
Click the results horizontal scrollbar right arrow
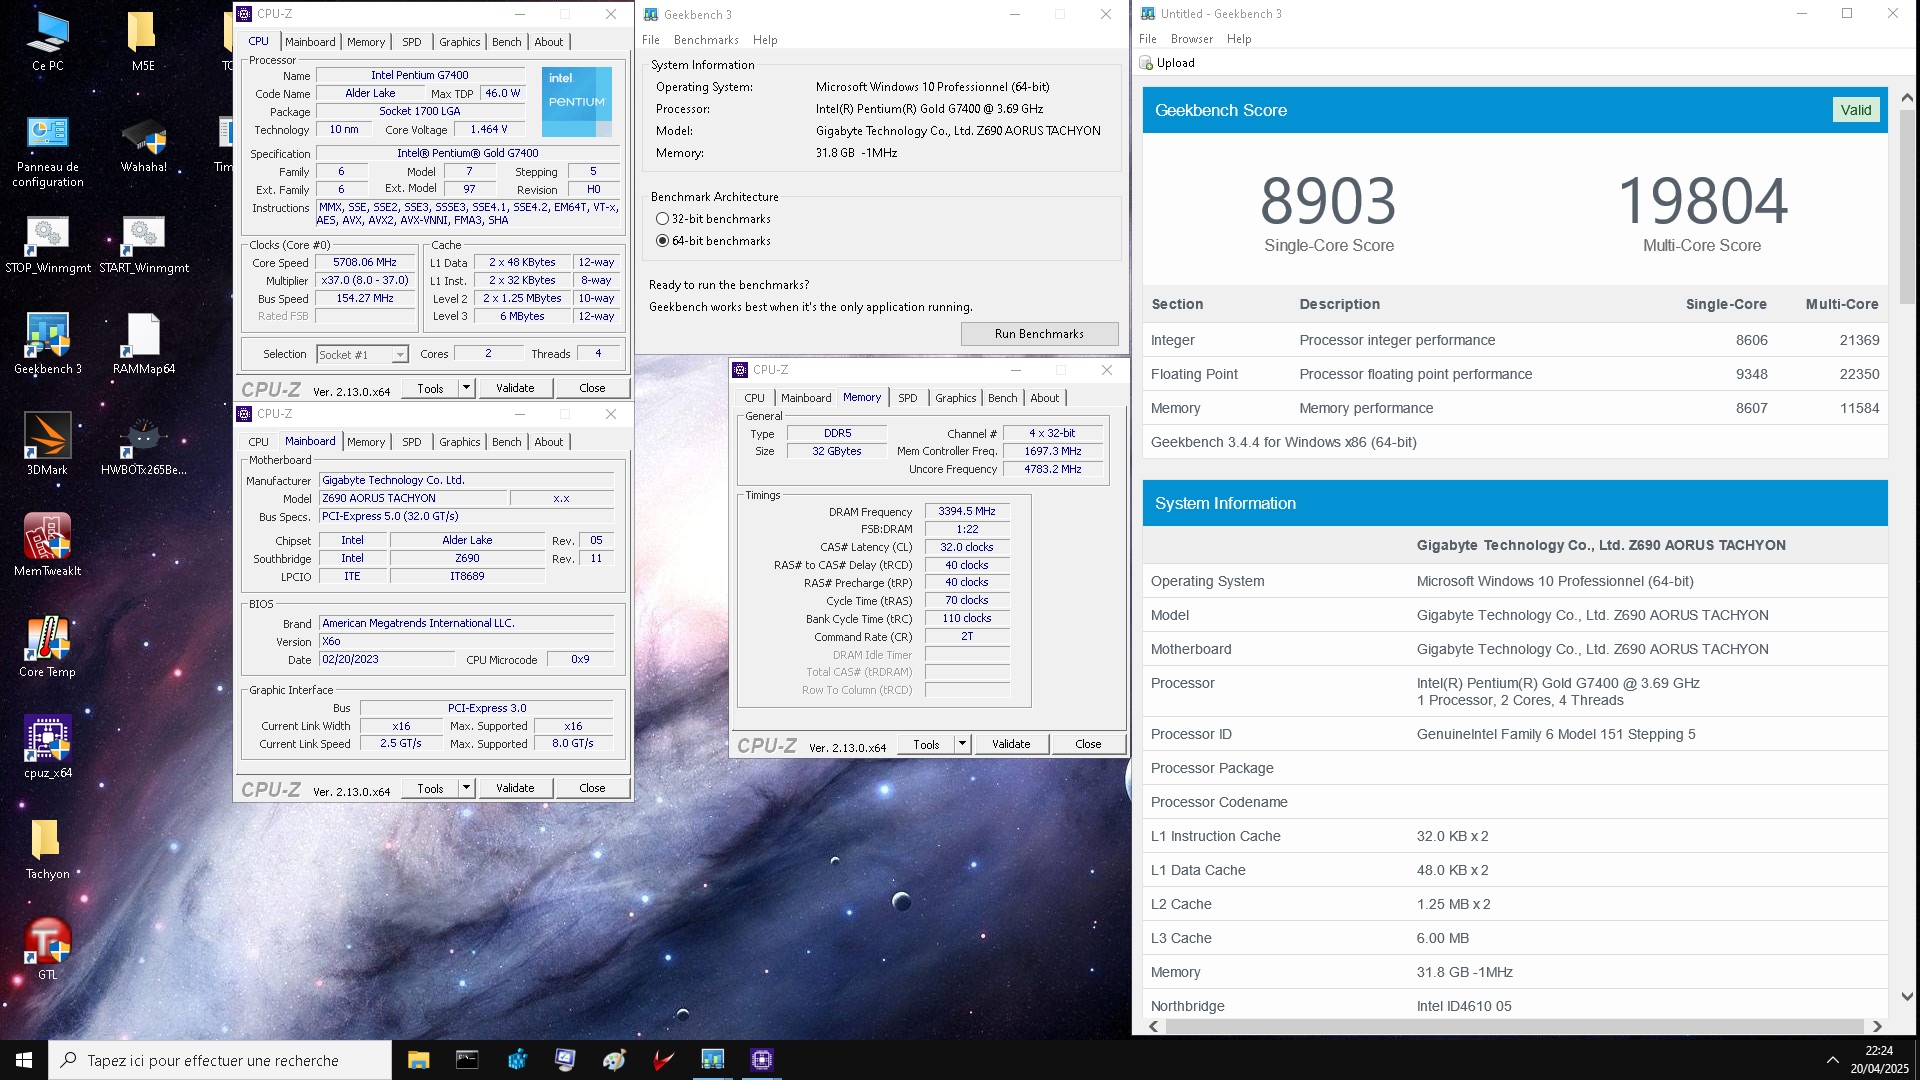pos(1877,1026)
